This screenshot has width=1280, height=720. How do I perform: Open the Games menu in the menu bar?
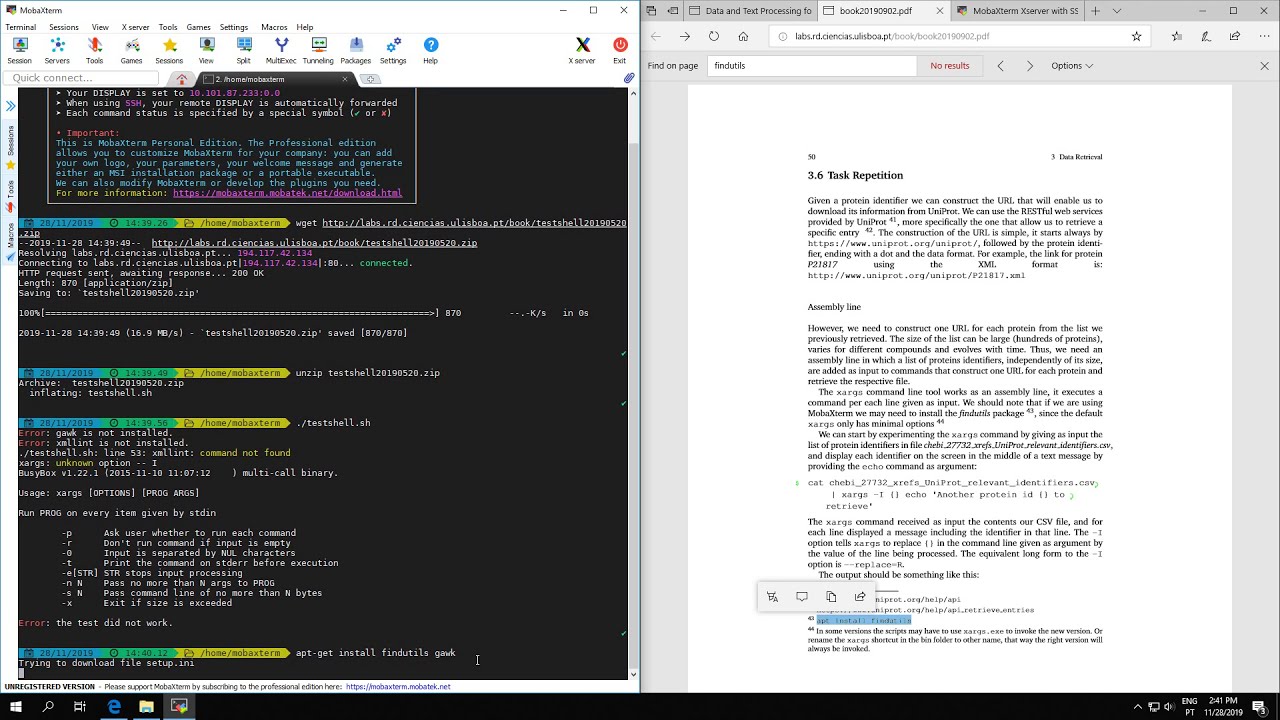(198, 27)
